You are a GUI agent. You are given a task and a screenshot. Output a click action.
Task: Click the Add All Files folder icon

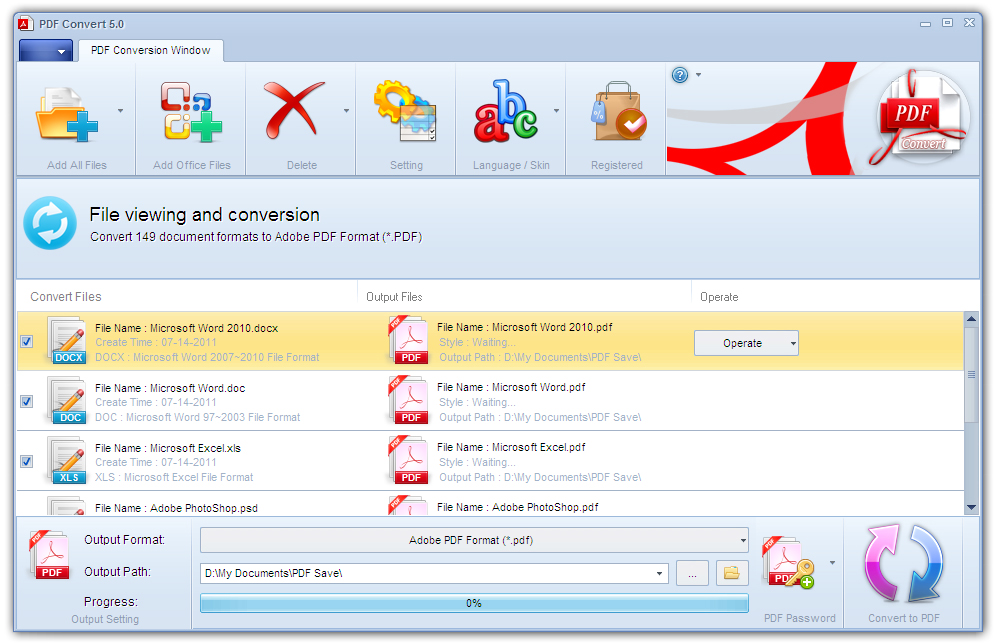pos(67,115)
